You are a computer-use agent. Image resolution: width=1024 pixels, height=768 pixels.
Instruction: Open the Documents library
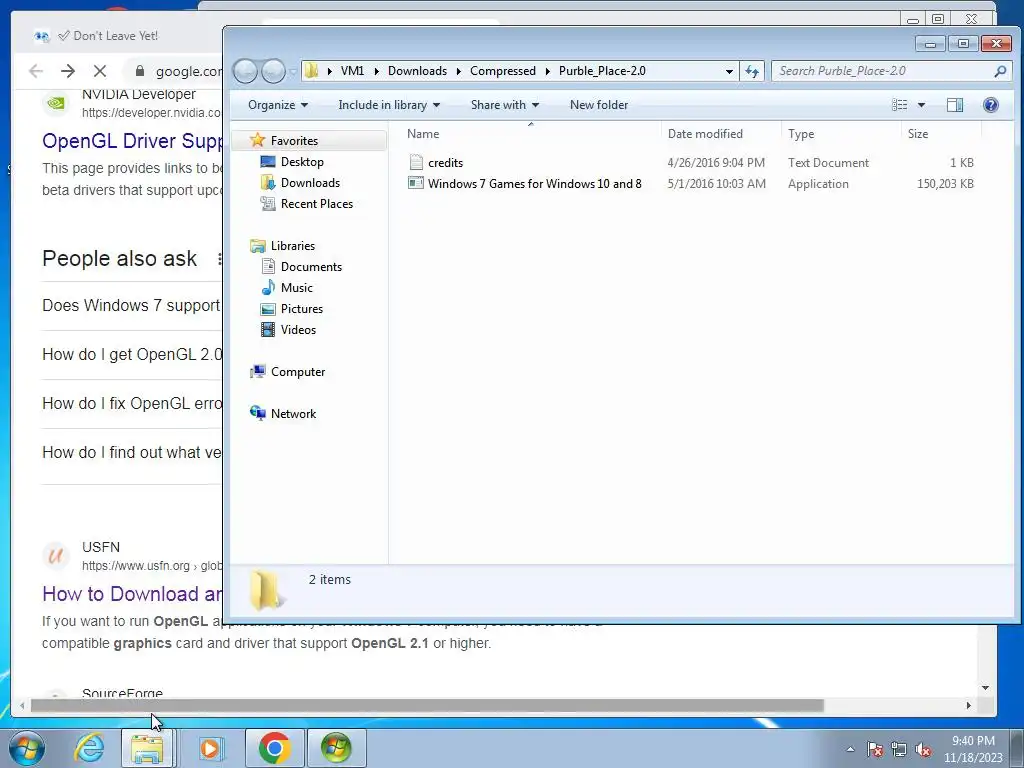(x=311, y=266)
